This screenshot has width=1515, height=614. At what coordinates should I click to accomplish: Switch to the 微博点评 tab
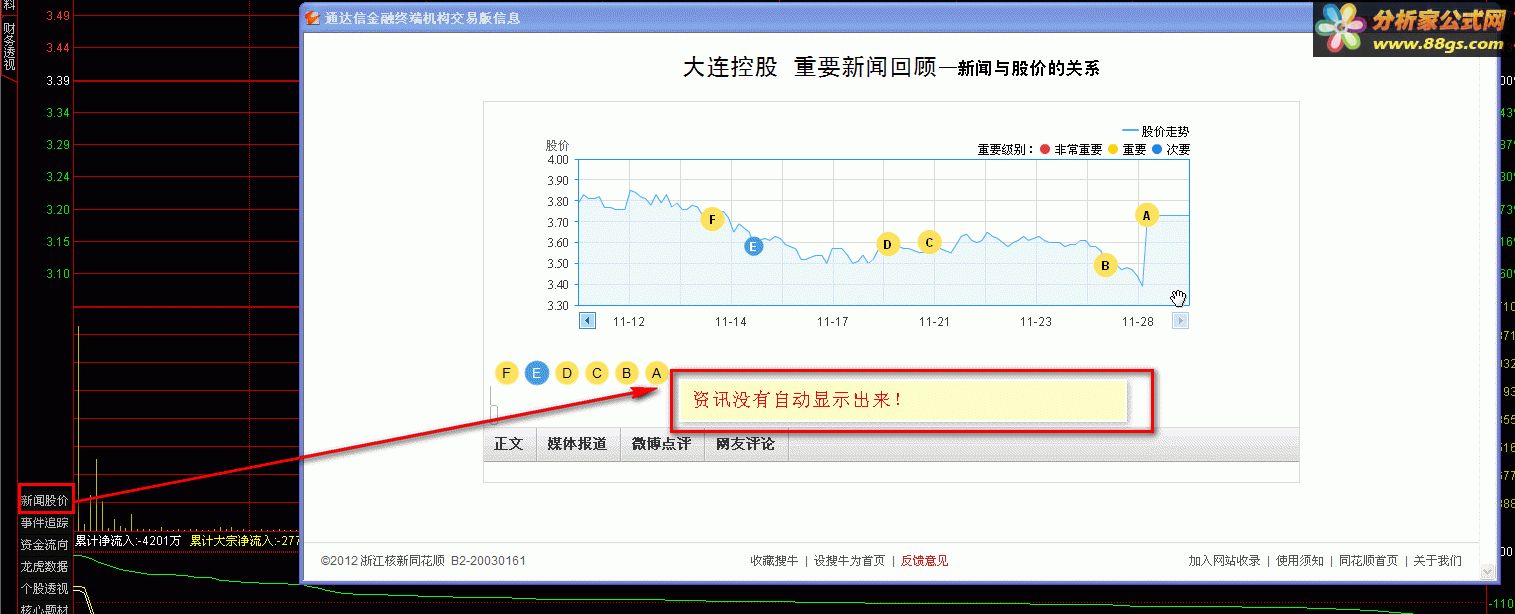[x=661, y=444]
